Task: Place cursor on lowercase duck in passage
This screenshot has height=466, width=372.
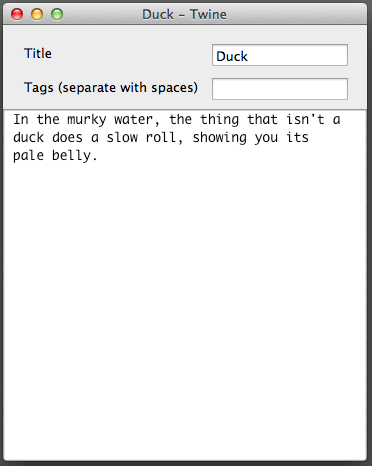Action: click(x=28, y=138)
